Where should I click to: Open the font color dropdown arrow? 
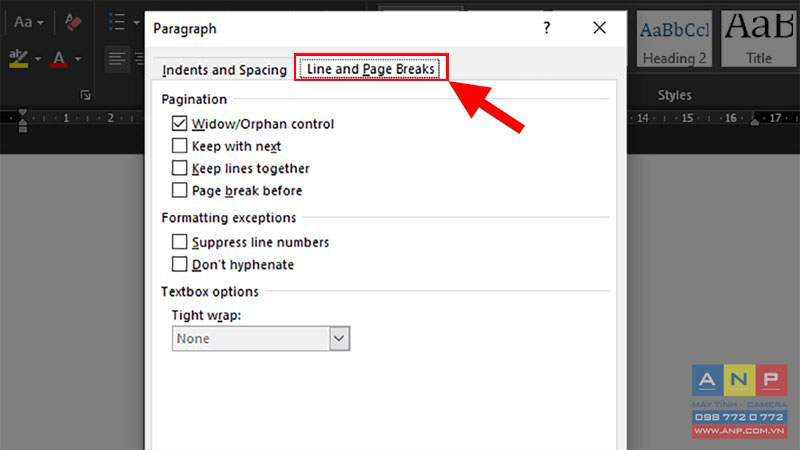(x=78, y=59)
